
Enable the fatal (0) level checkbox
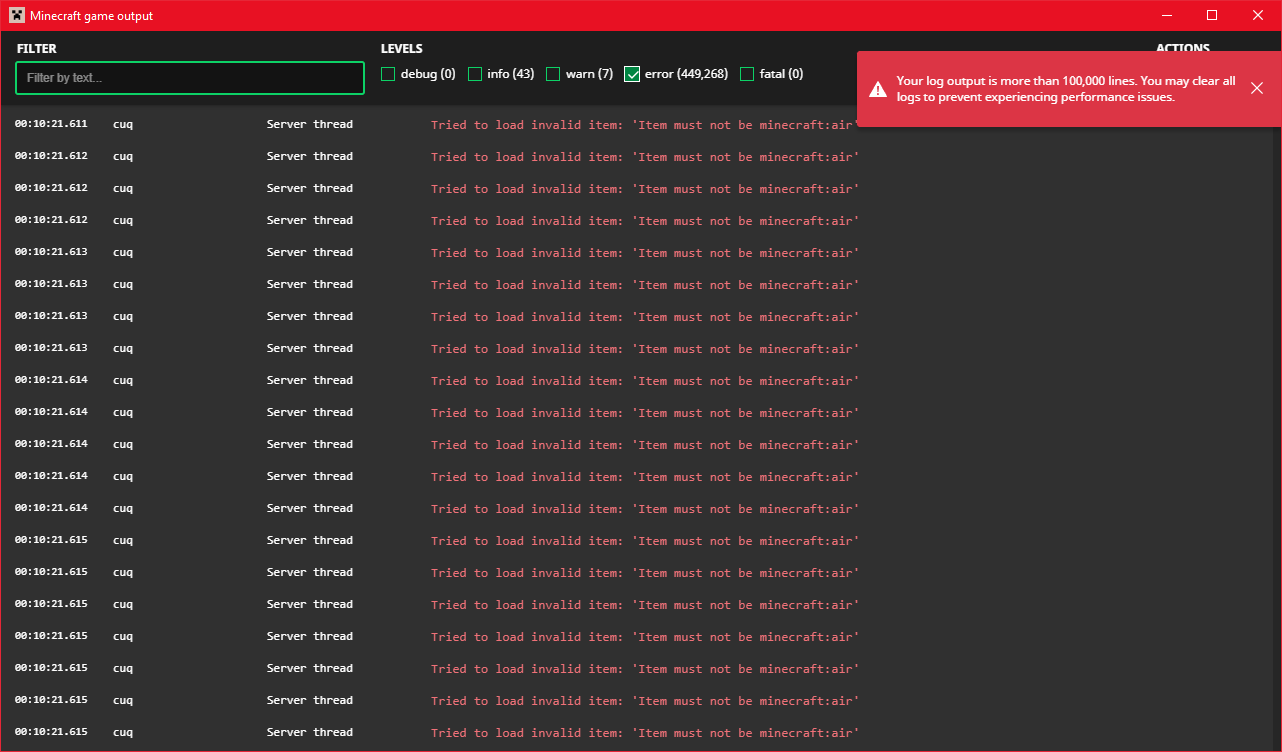747,74
